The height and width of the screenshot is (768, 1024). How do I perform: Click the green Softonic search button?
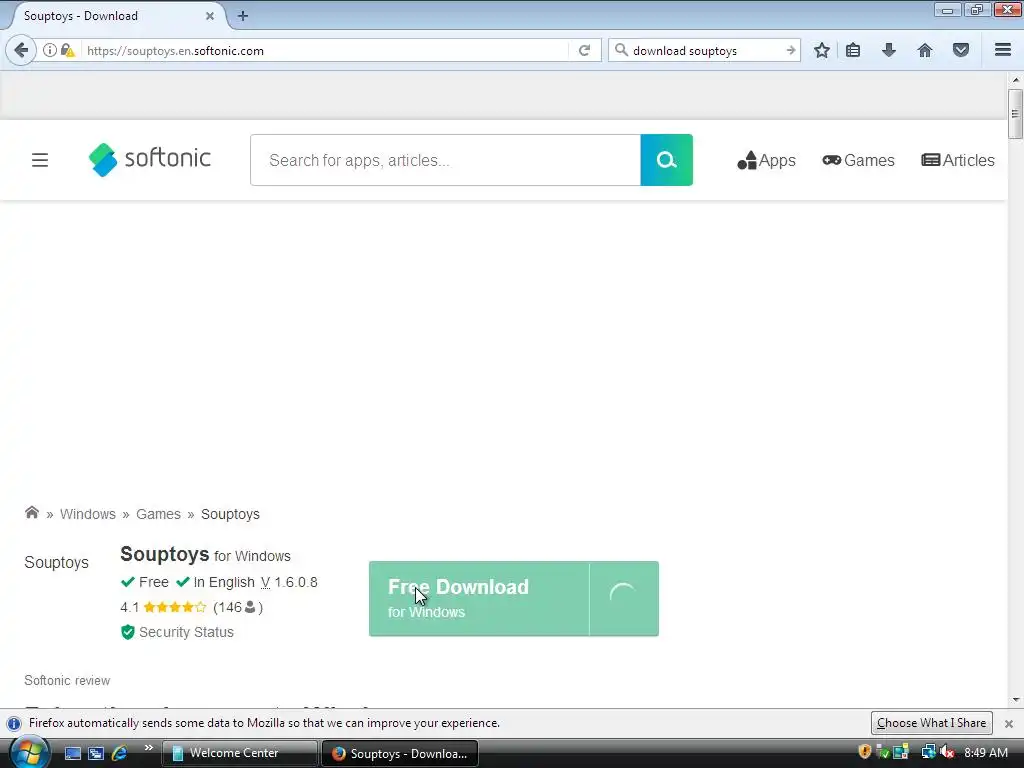pyautogui.click(x=666, y=160)
